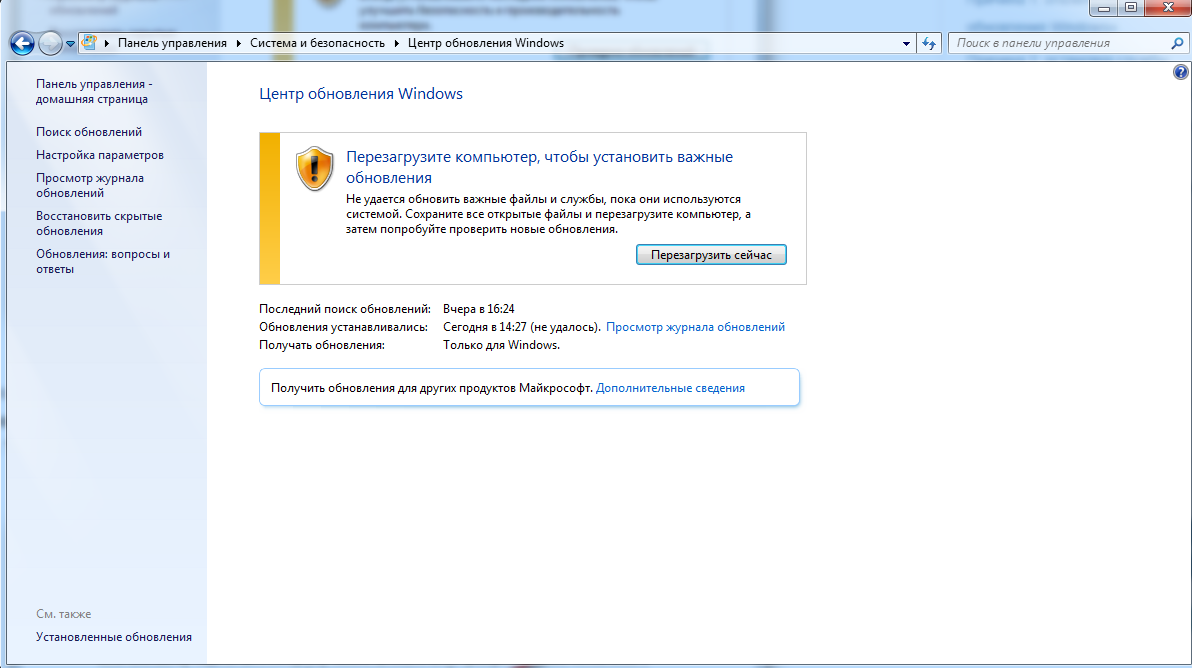The image size is (1192, 668).
Task: Go back with the blue Back arrow
Action: tap(22, 43)
